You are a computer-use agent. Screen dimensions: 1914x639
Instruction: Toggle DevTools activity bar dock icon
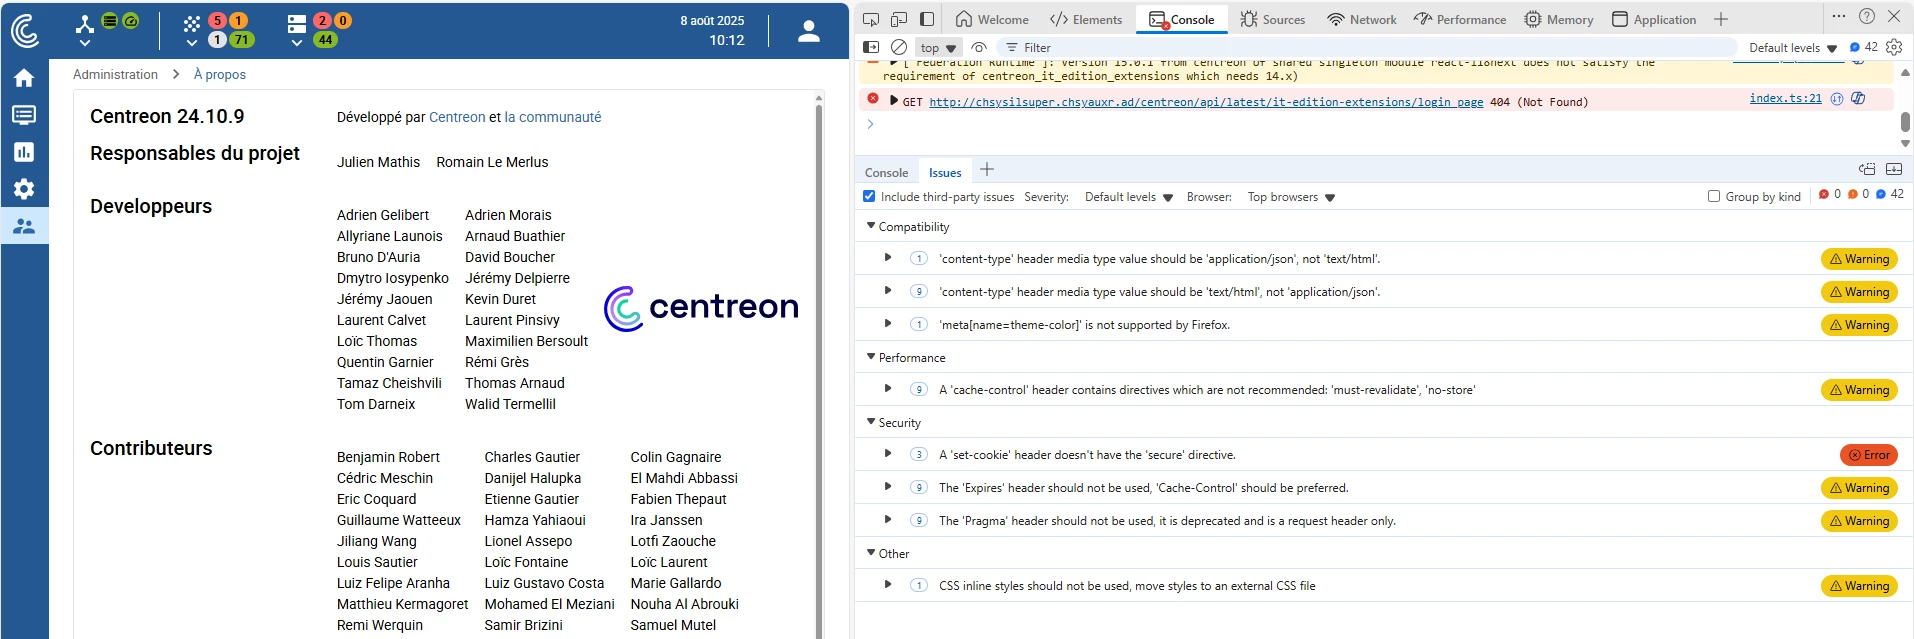click(x=927, y=19)
